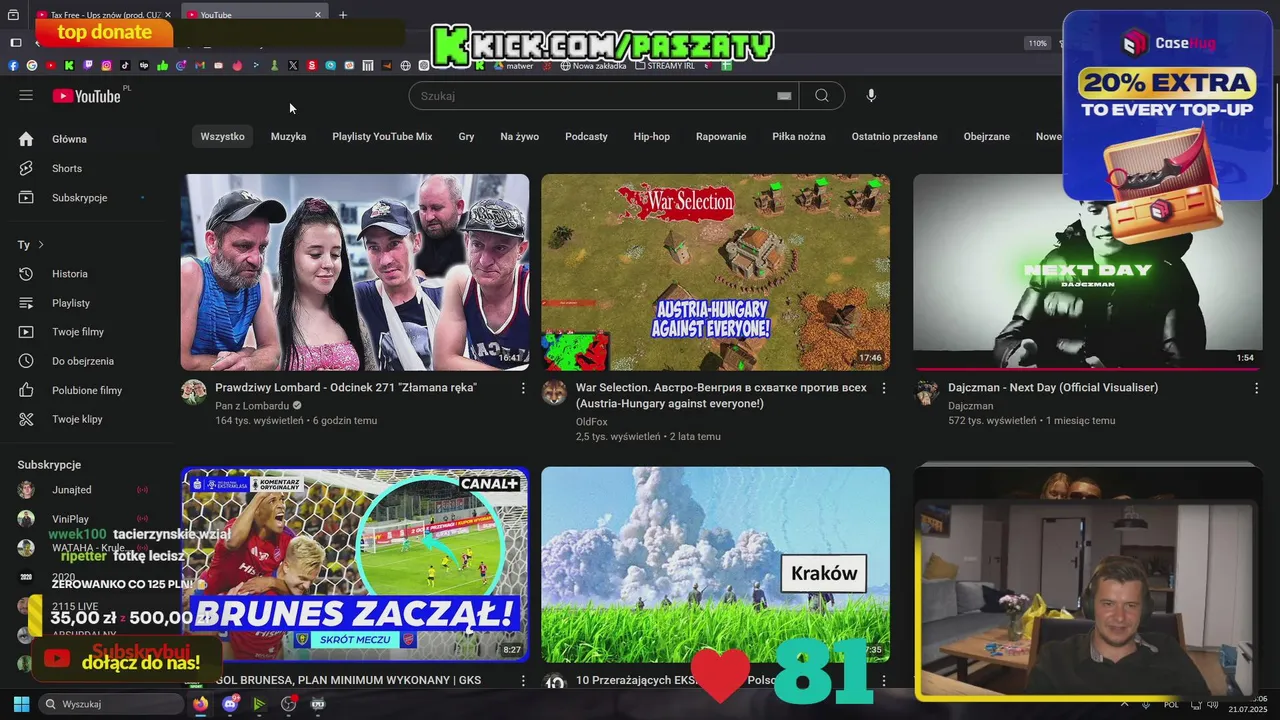The height and width of the screenshot is (720, 1280).
Task: Select the Piłka nożna filter chip
Action: pyautogui.click(x=799, y=136)
